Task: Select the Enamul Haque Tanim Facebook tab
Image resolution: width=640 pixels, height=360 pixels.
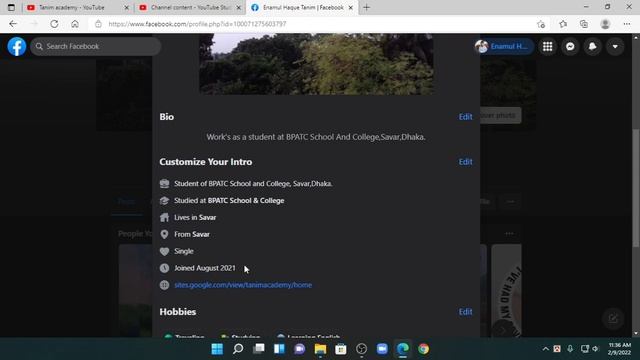Action: point(302,7)
